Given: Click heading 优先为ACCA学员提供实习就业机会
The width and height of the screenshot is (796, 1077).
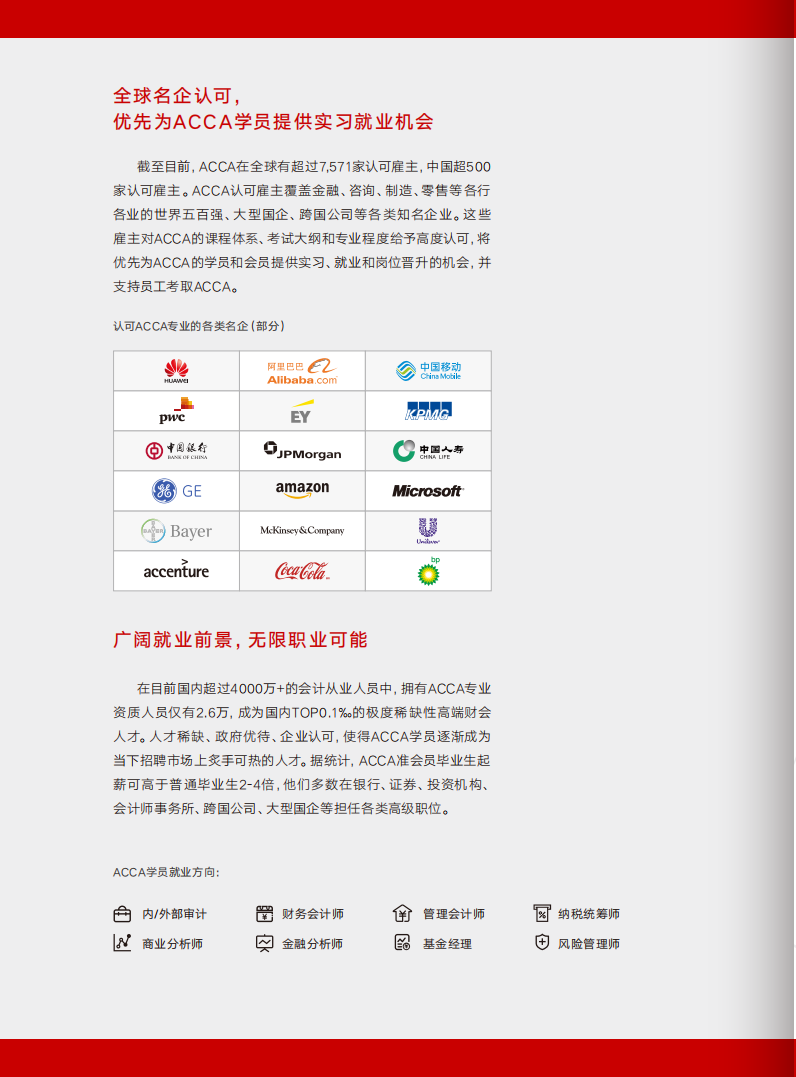Looking at the screenshot, I should pos(273,122).
